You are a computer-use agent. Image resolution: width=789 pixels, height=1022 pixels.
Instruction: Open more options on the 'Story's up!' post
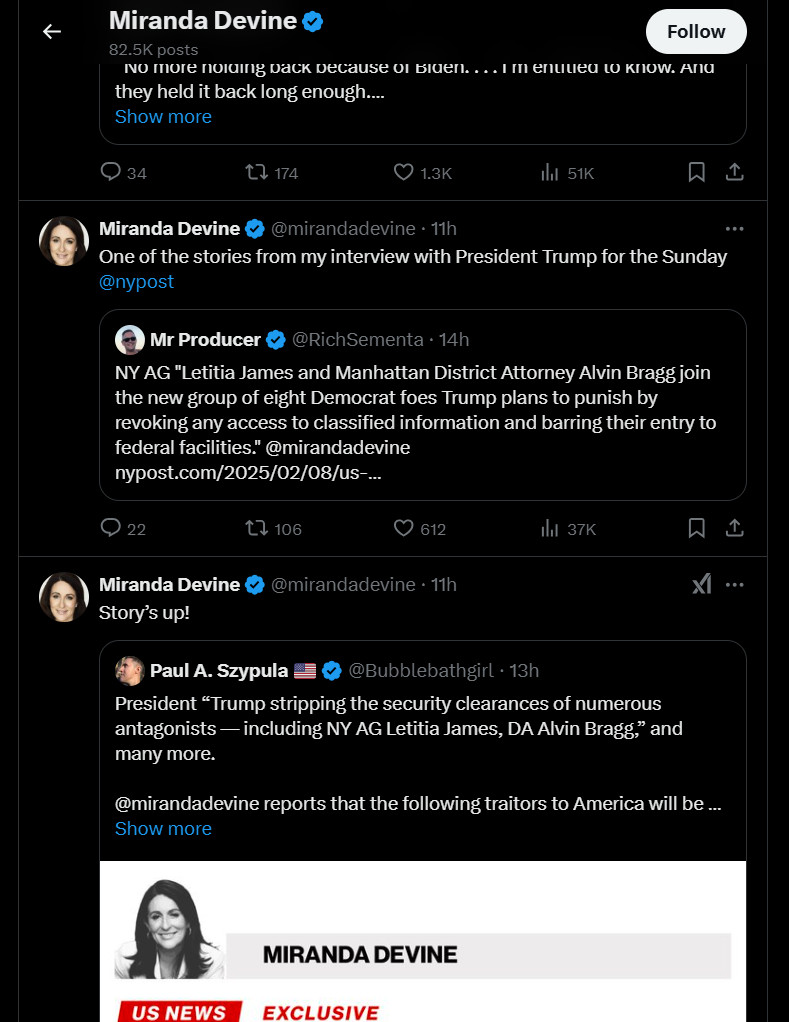pyautogui.click(x=735, y=584)
